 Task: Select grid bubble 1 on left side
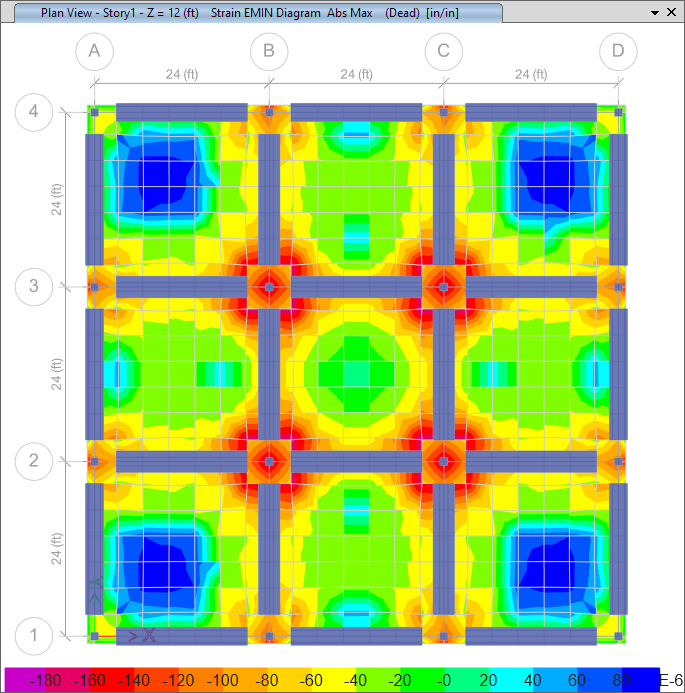(34, 636)
